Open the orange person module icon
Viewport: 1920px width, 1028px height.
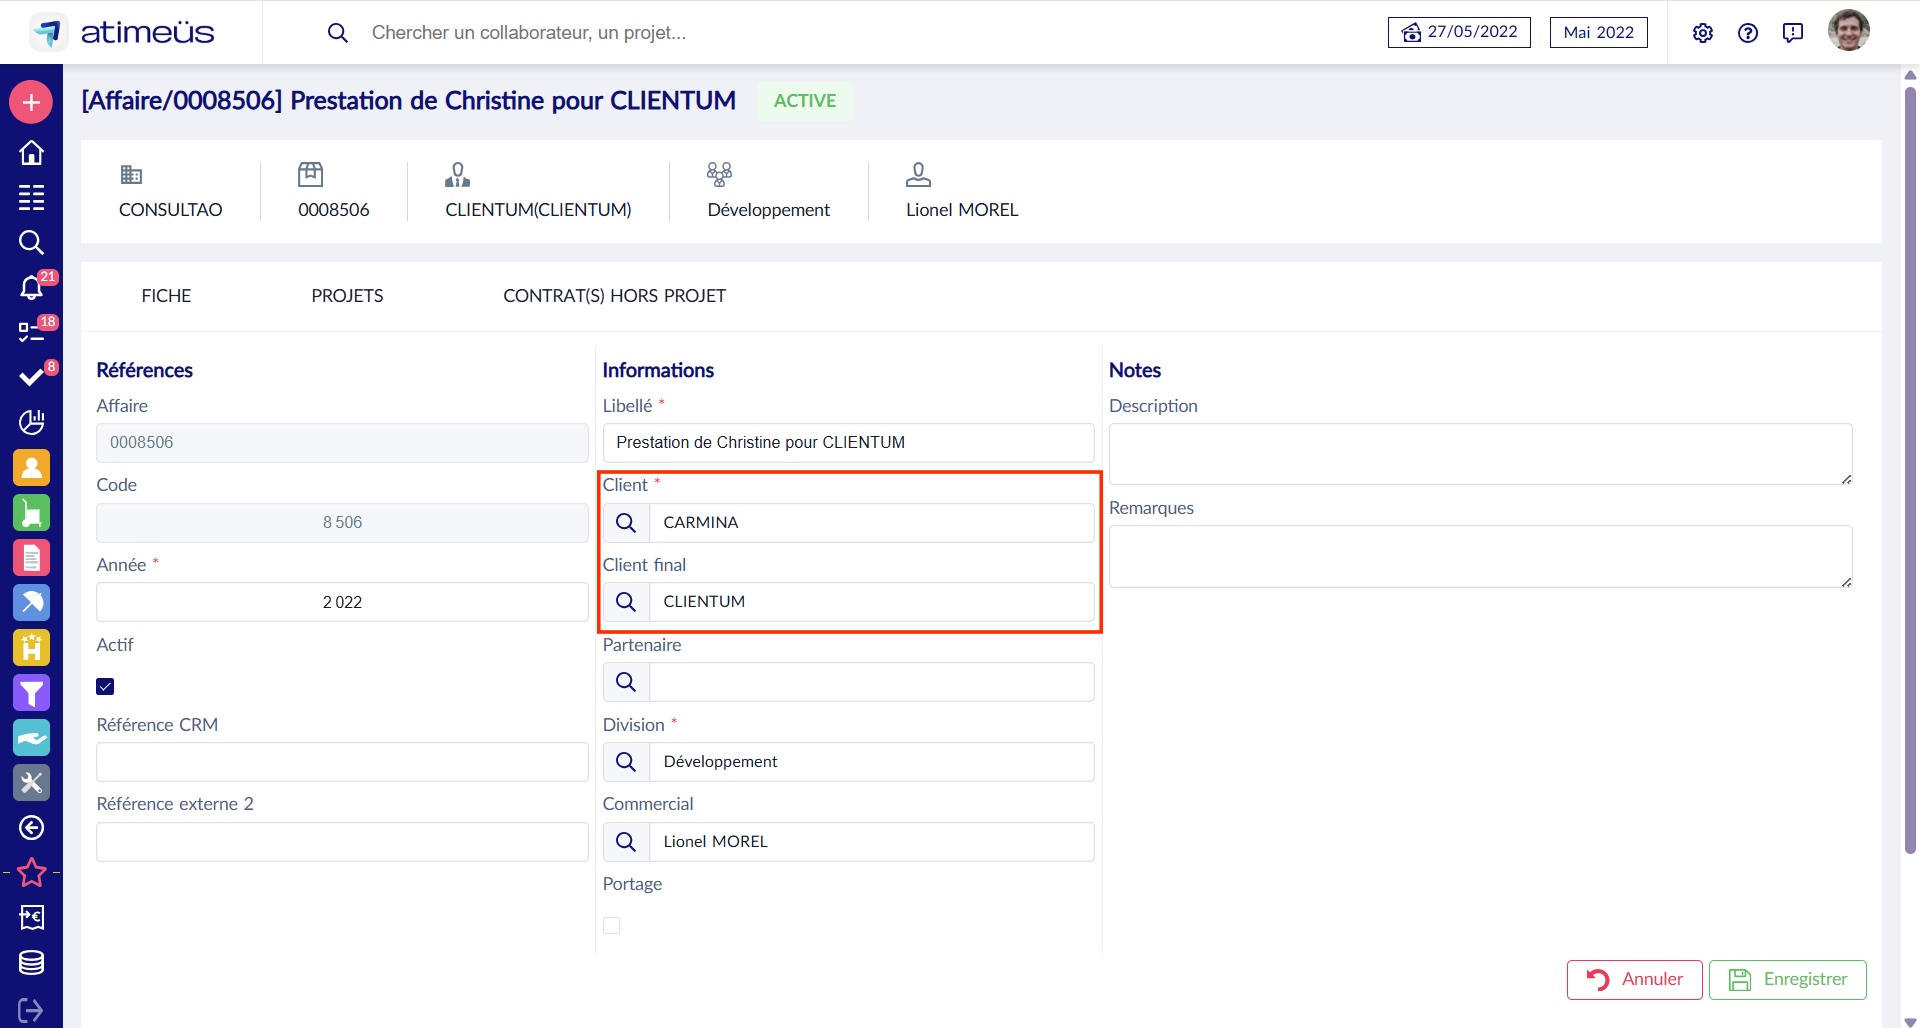pos(31,467)
